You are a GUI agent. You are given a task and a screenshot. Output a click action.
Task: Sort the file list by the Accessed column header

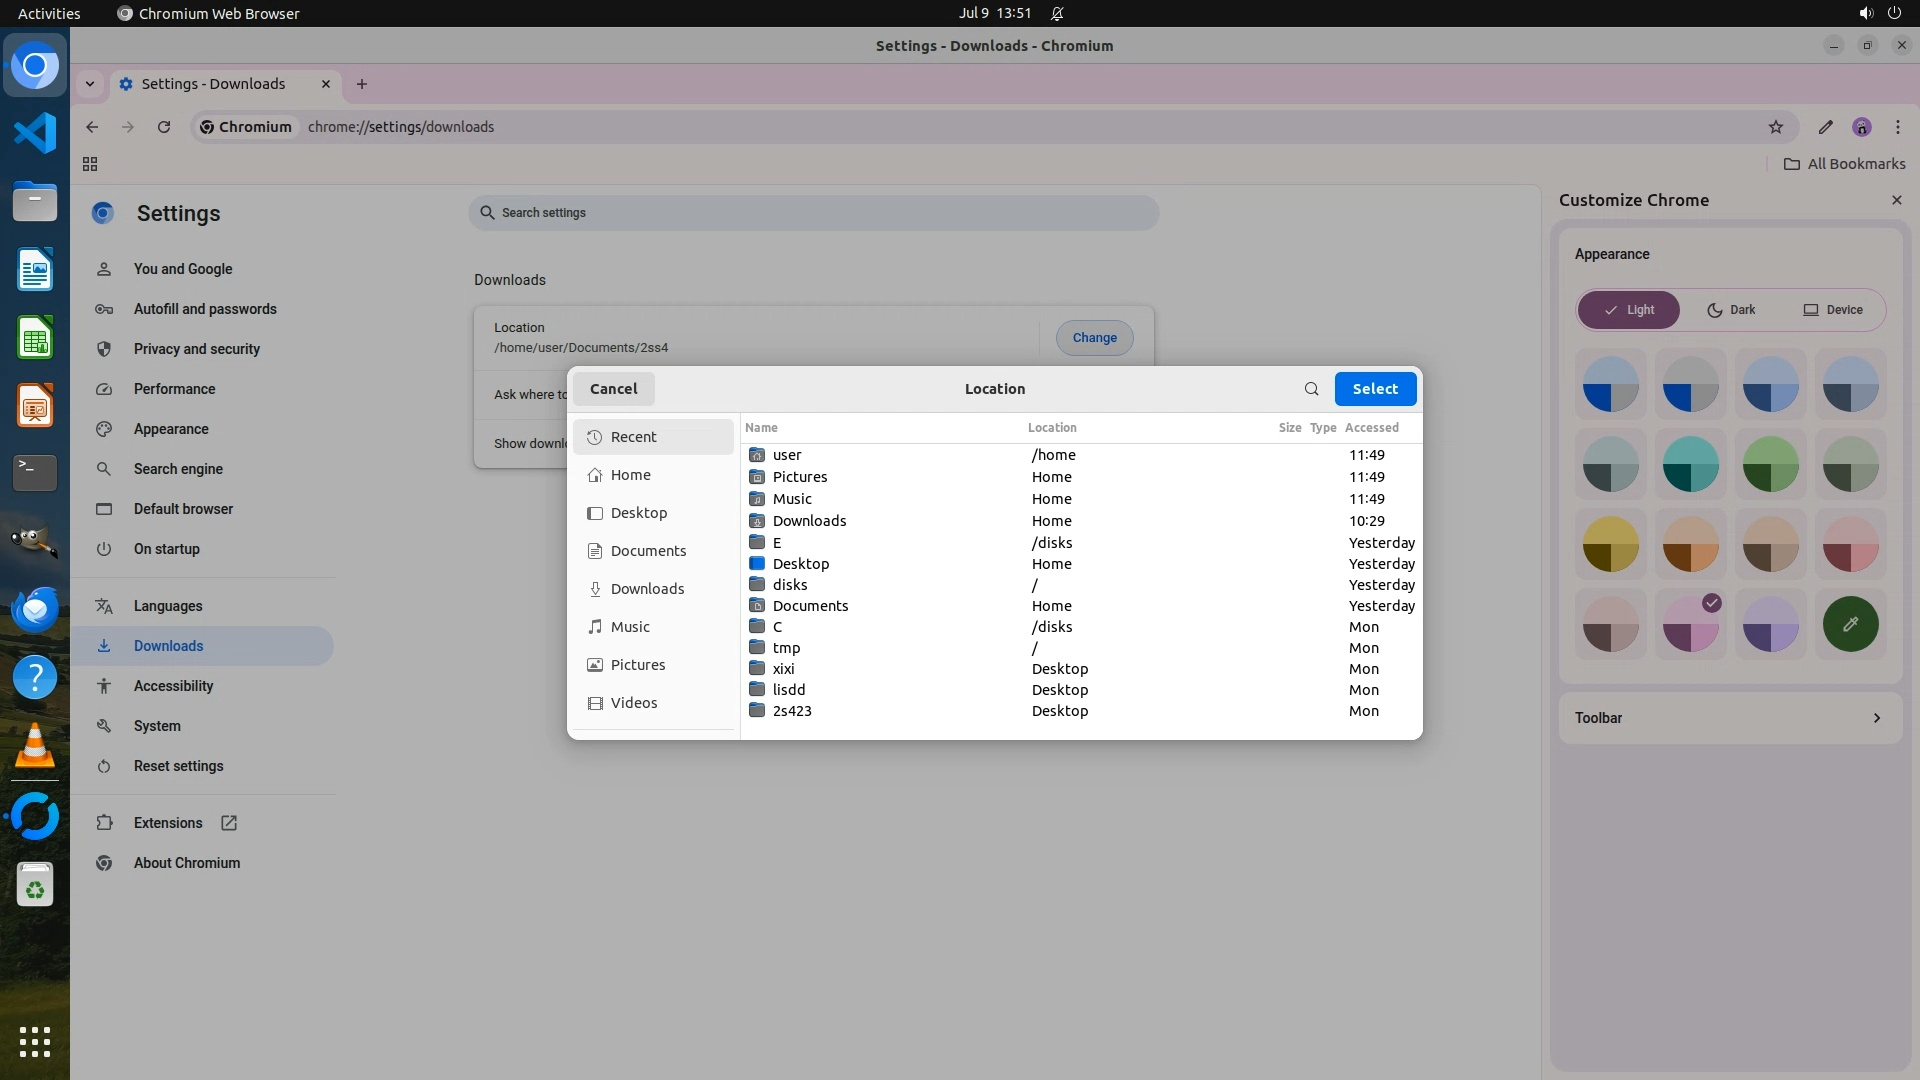click(1371, 428)
